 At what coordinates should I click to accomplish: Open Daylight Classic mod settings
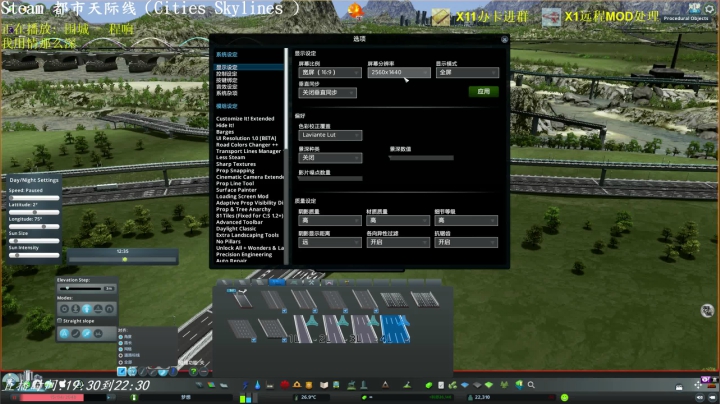click(x=236, y=229)
